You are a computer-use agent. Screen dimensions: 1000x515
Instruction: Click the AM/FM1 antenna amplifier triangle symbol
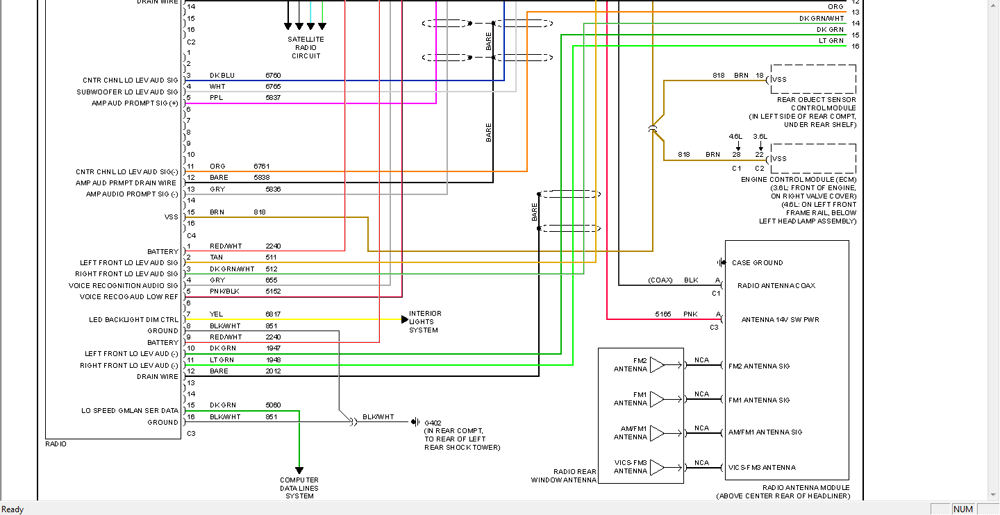[x=657, y=433]
